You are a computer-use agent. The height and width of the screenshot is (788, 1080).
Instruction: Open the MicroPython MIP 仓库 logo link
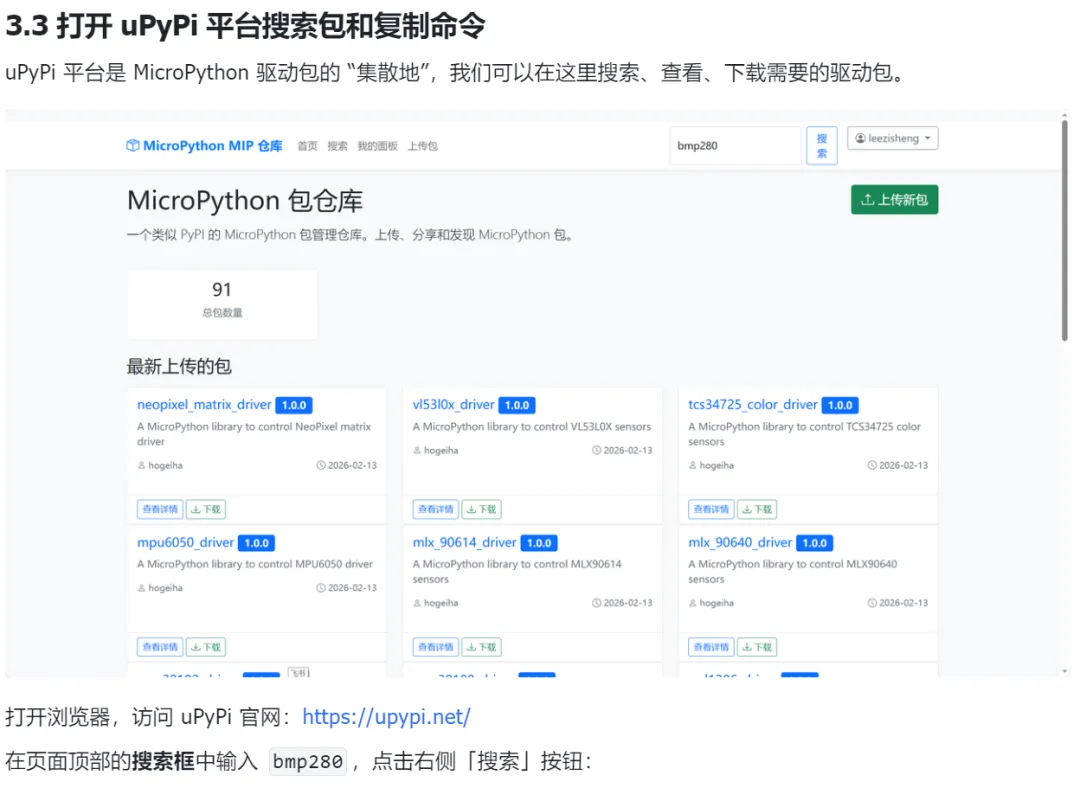click(x=204, y=145)
